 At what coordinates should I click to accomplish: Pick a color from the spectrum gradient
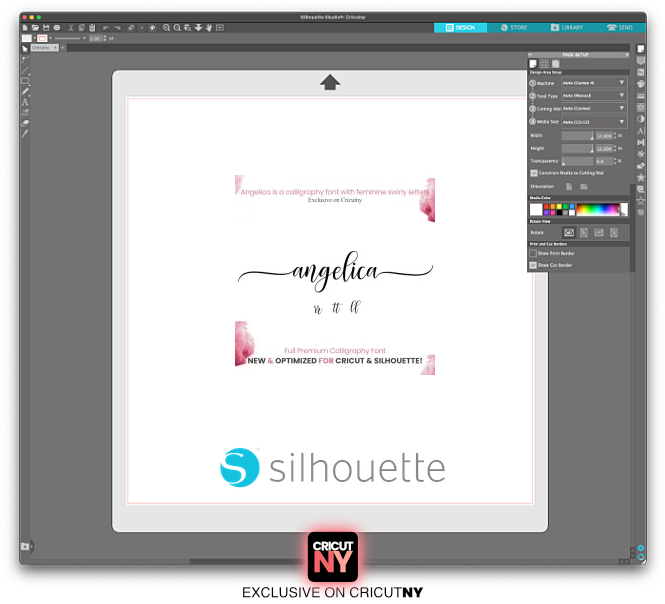598,210
